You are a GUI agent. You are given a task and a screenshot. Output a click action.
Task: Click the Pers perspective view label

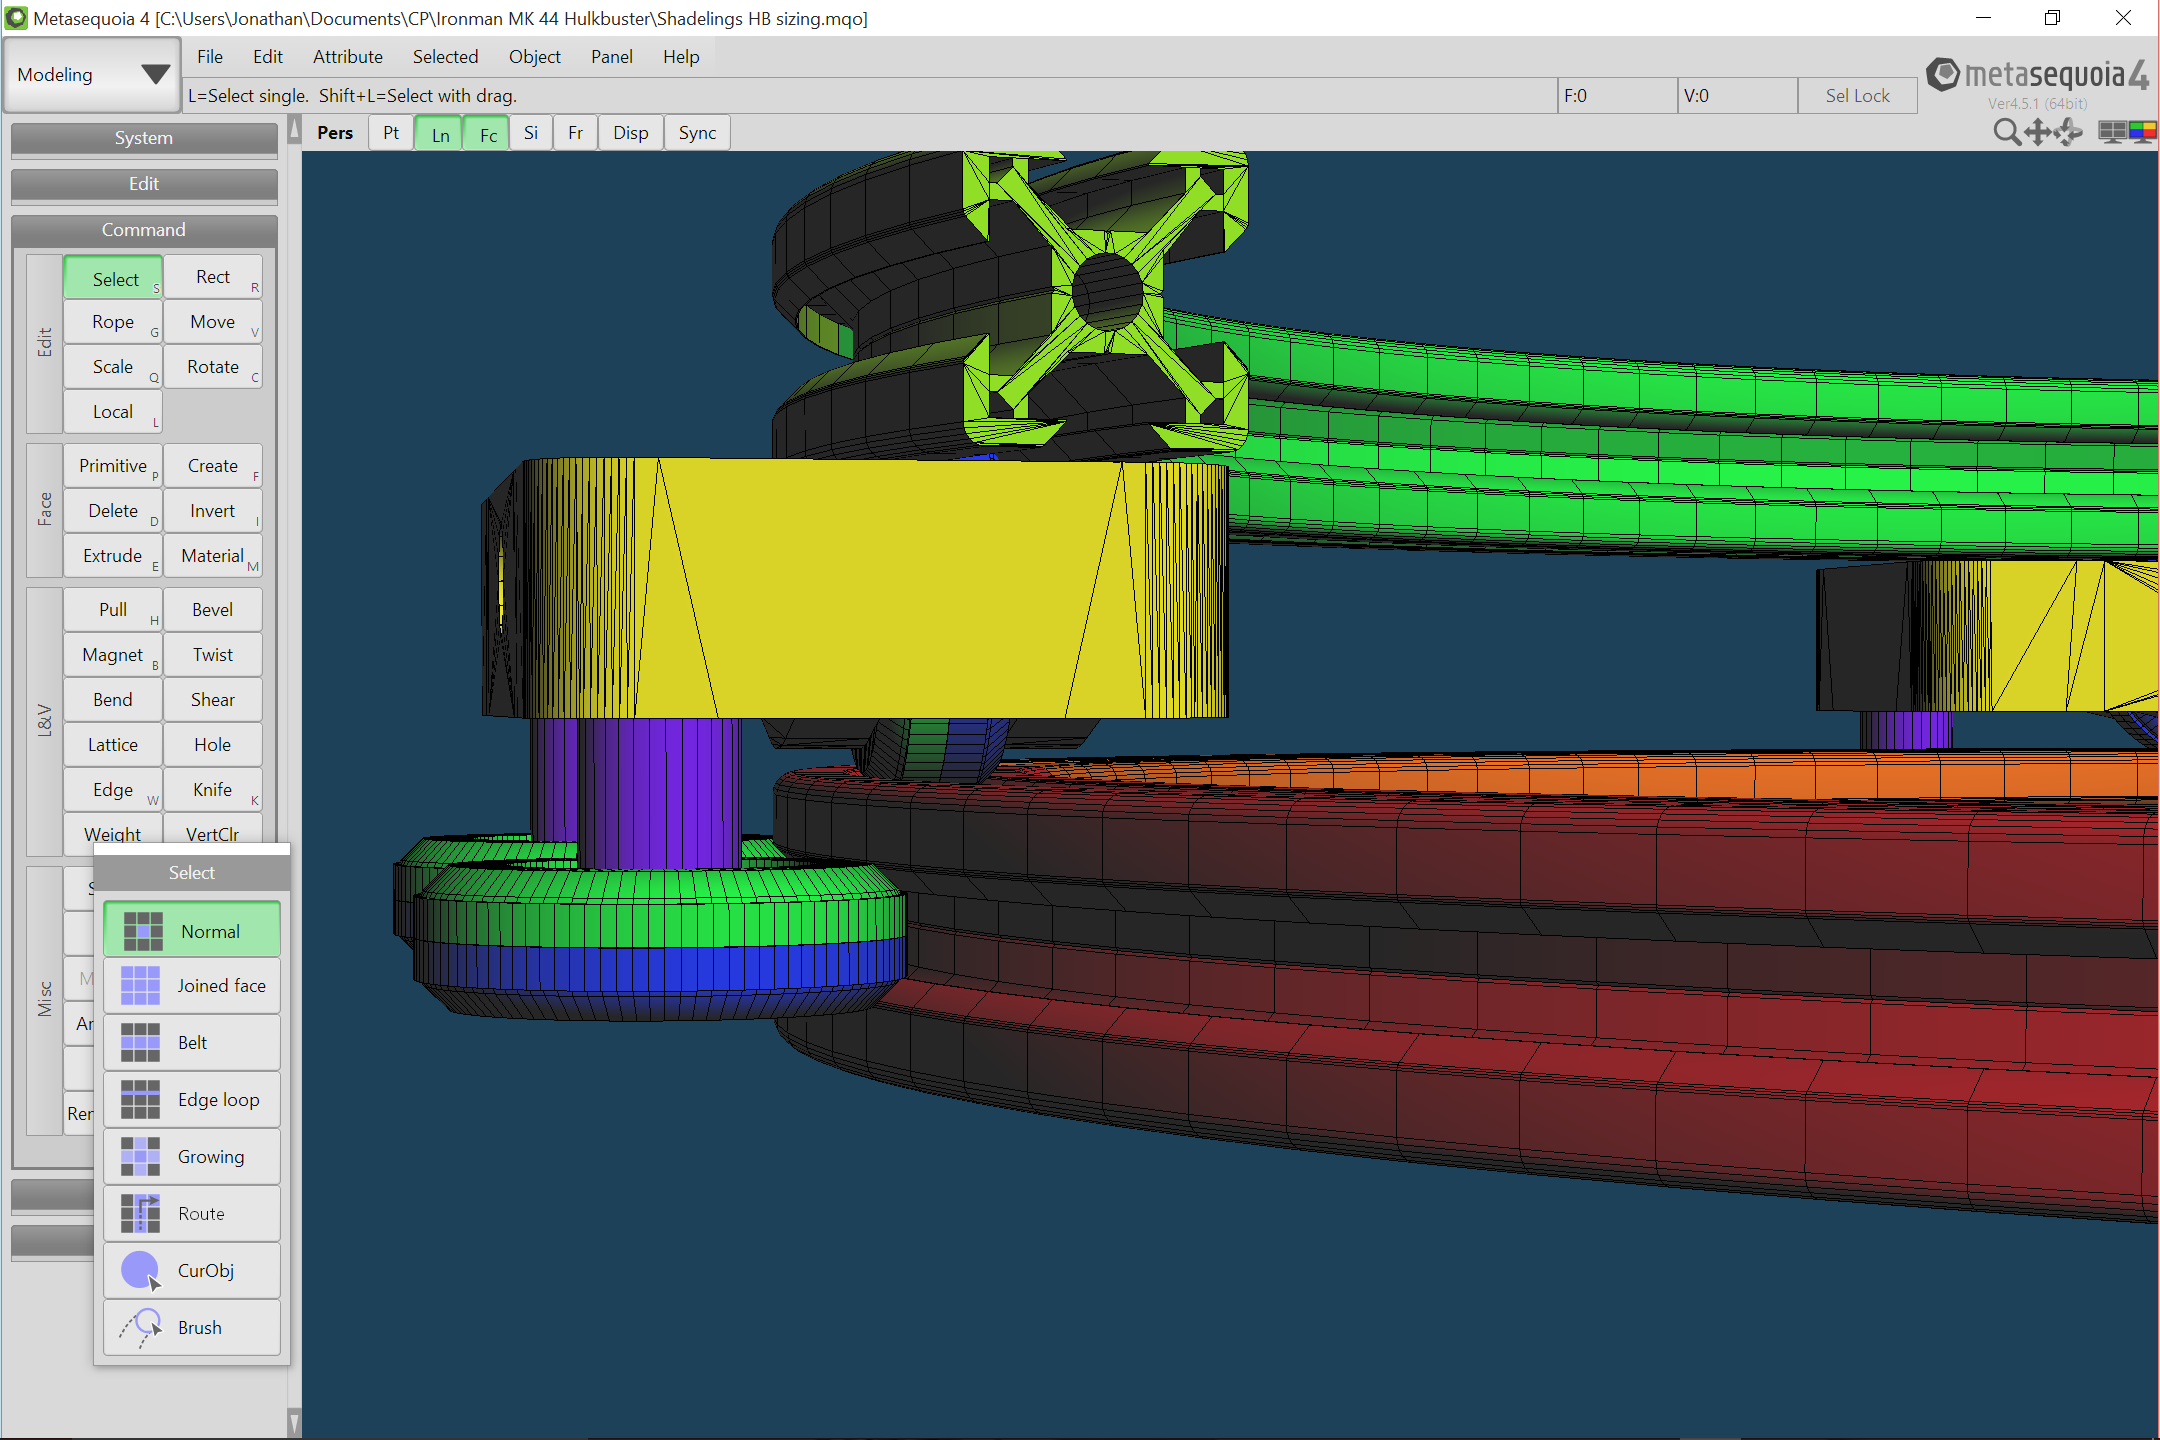335,133
